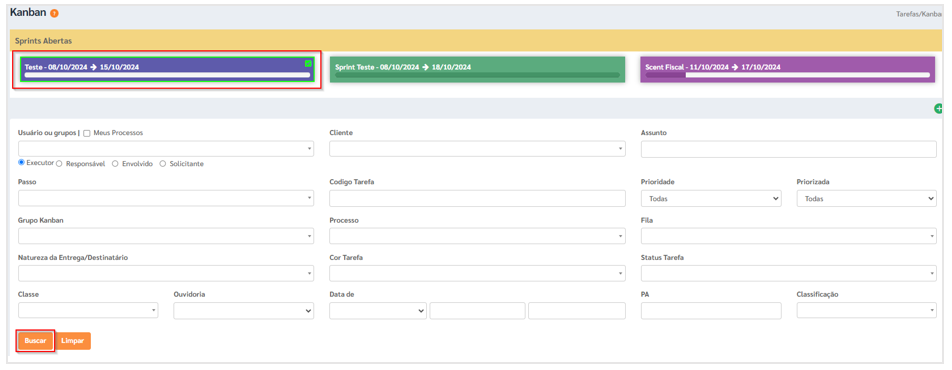Open the Prioridade dropdown
The width and height of the screenshot is (952, 370).
pos(711,198)
